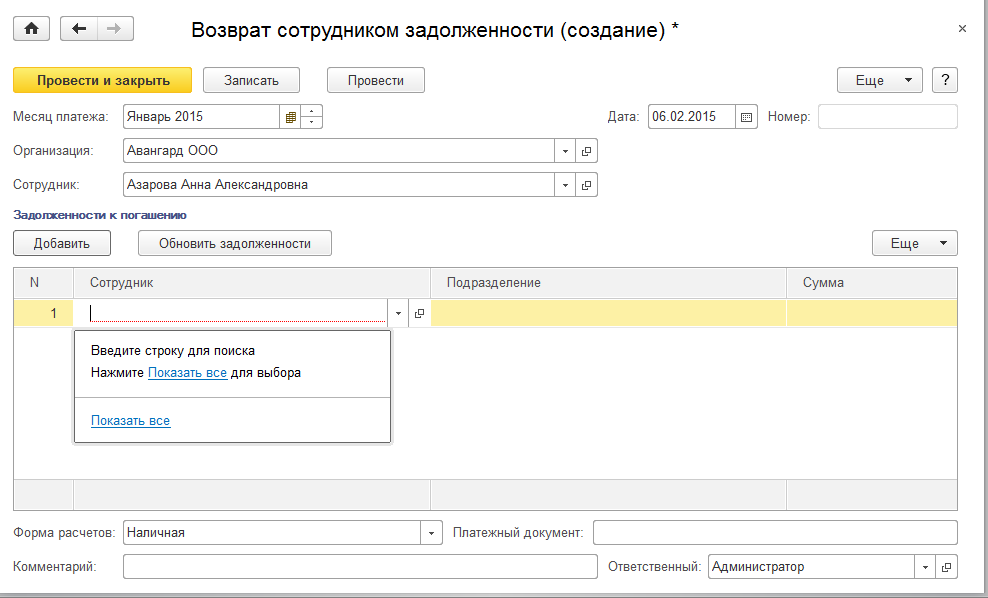Open the help question mark button
The width and height of the screenshot is (988, 598).
(x=945, y=80)
